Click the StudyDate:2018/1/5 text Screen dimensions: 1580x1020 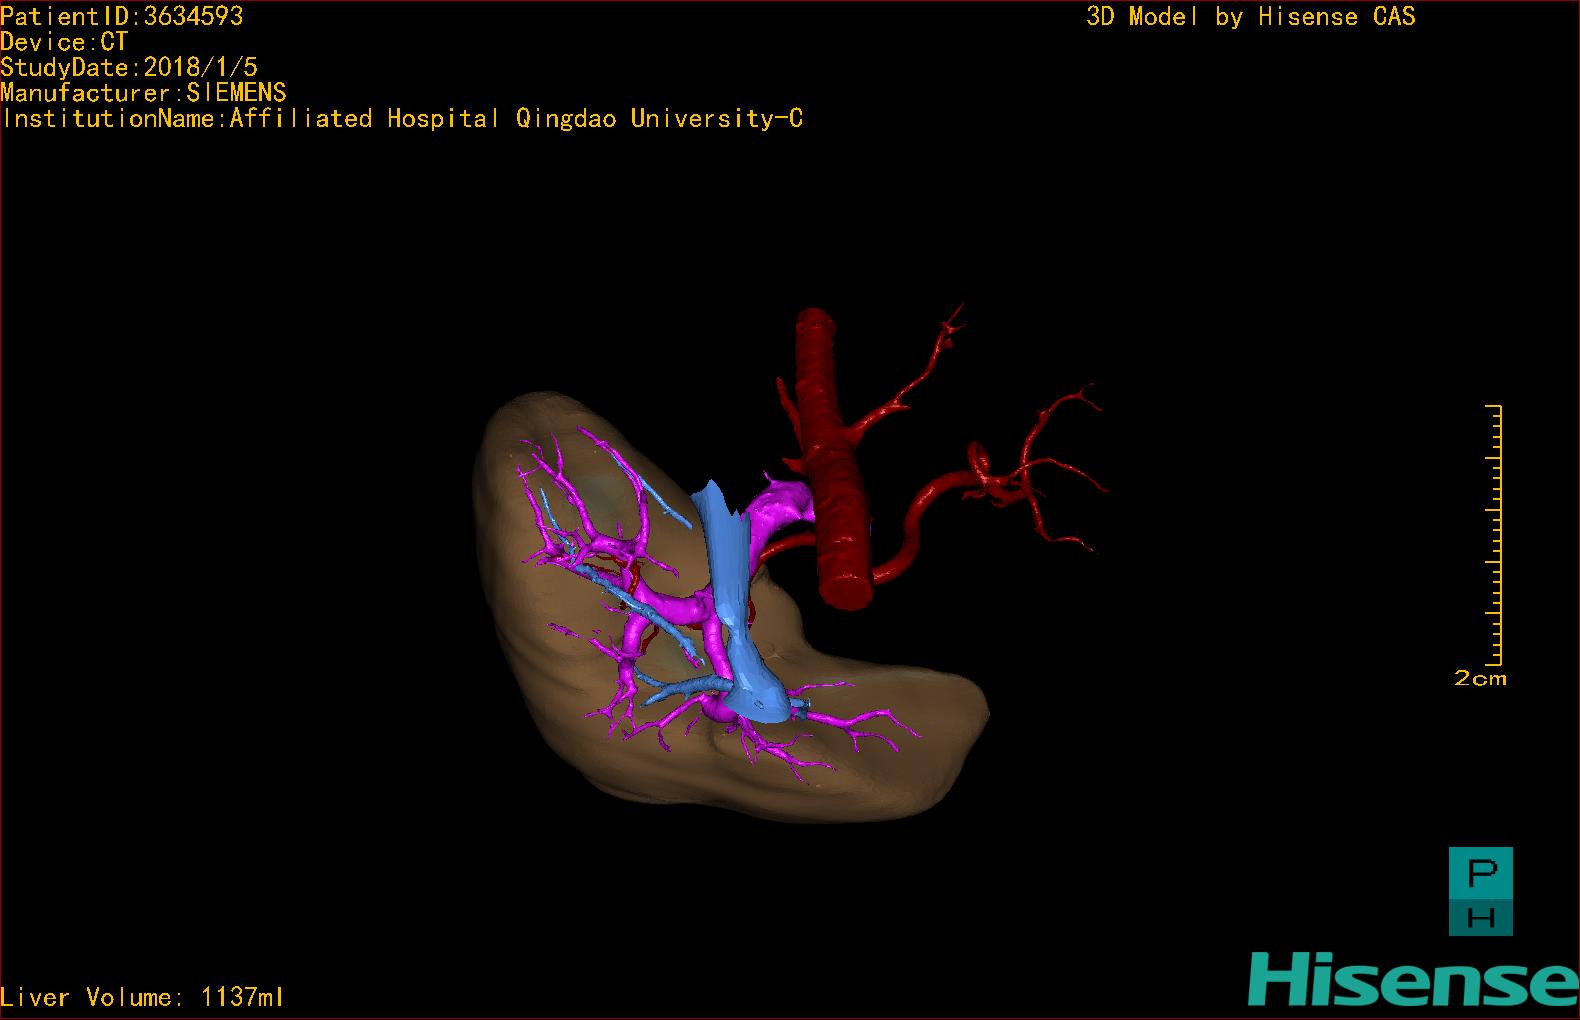(129, 67)
